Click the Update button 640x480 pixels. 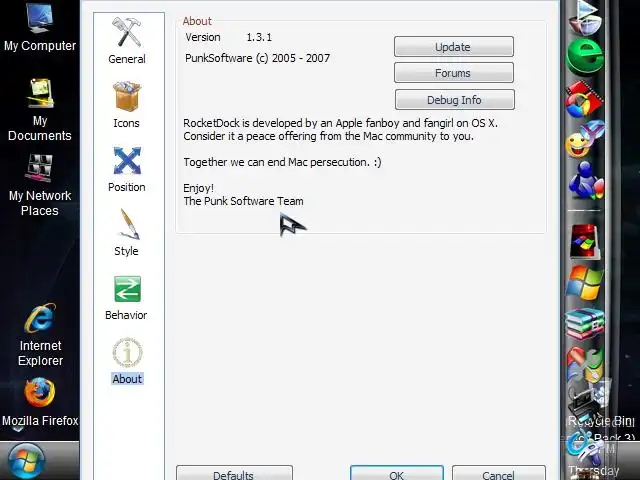pyautogui.click(x=453, y=47)
